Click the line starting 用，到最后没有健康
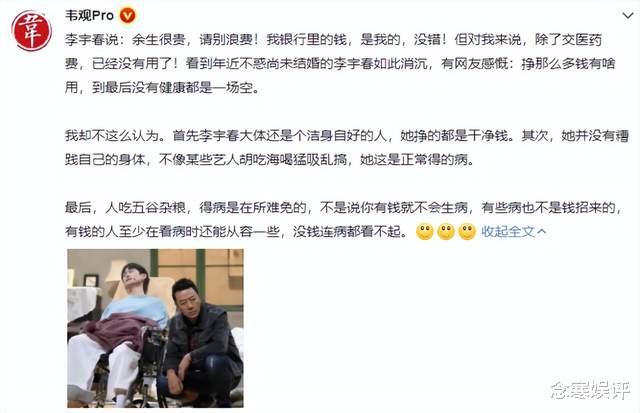This screenshot has width=640, height=413. click(x=162, y=87)
